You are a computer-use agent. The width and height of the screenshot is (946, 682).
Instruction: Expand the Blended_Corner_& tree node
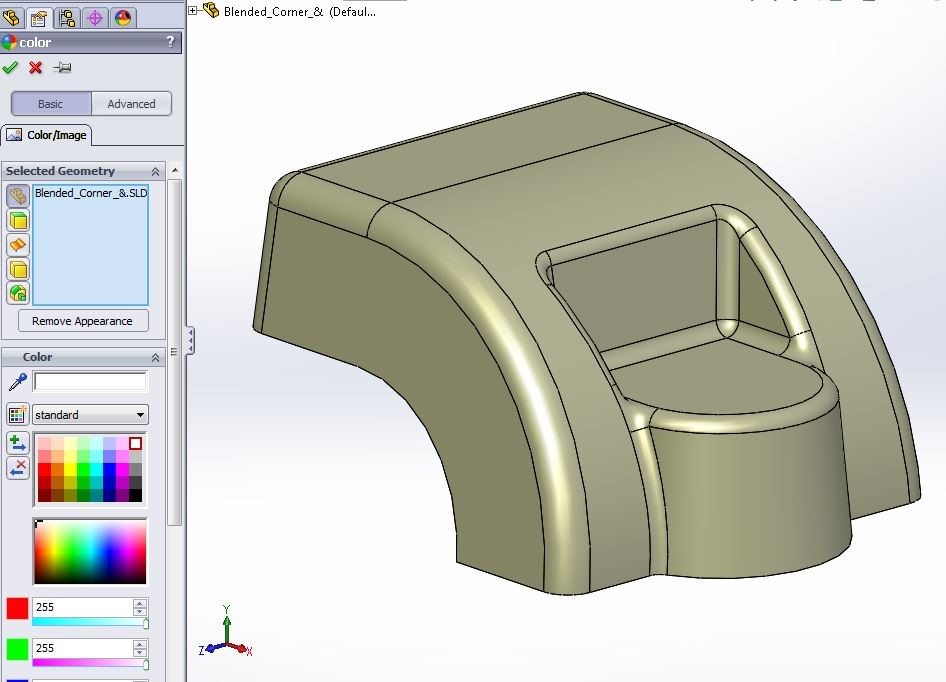194,11
